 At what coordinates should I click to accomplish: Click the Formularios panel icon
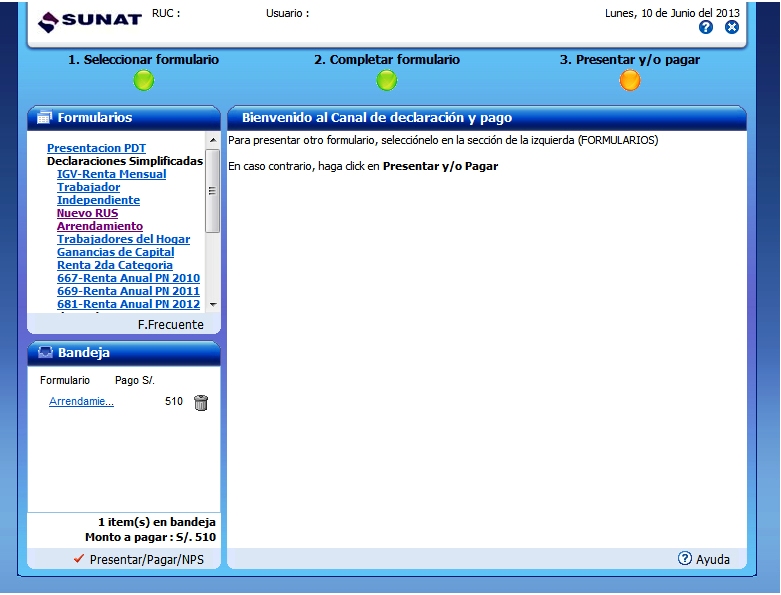click(x=44, y=118)
